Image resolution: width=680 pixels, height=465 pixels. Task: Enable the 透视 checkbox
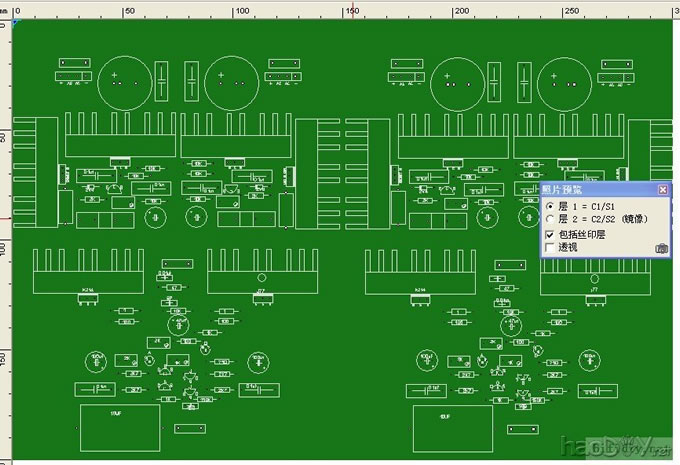click(549, 247)
